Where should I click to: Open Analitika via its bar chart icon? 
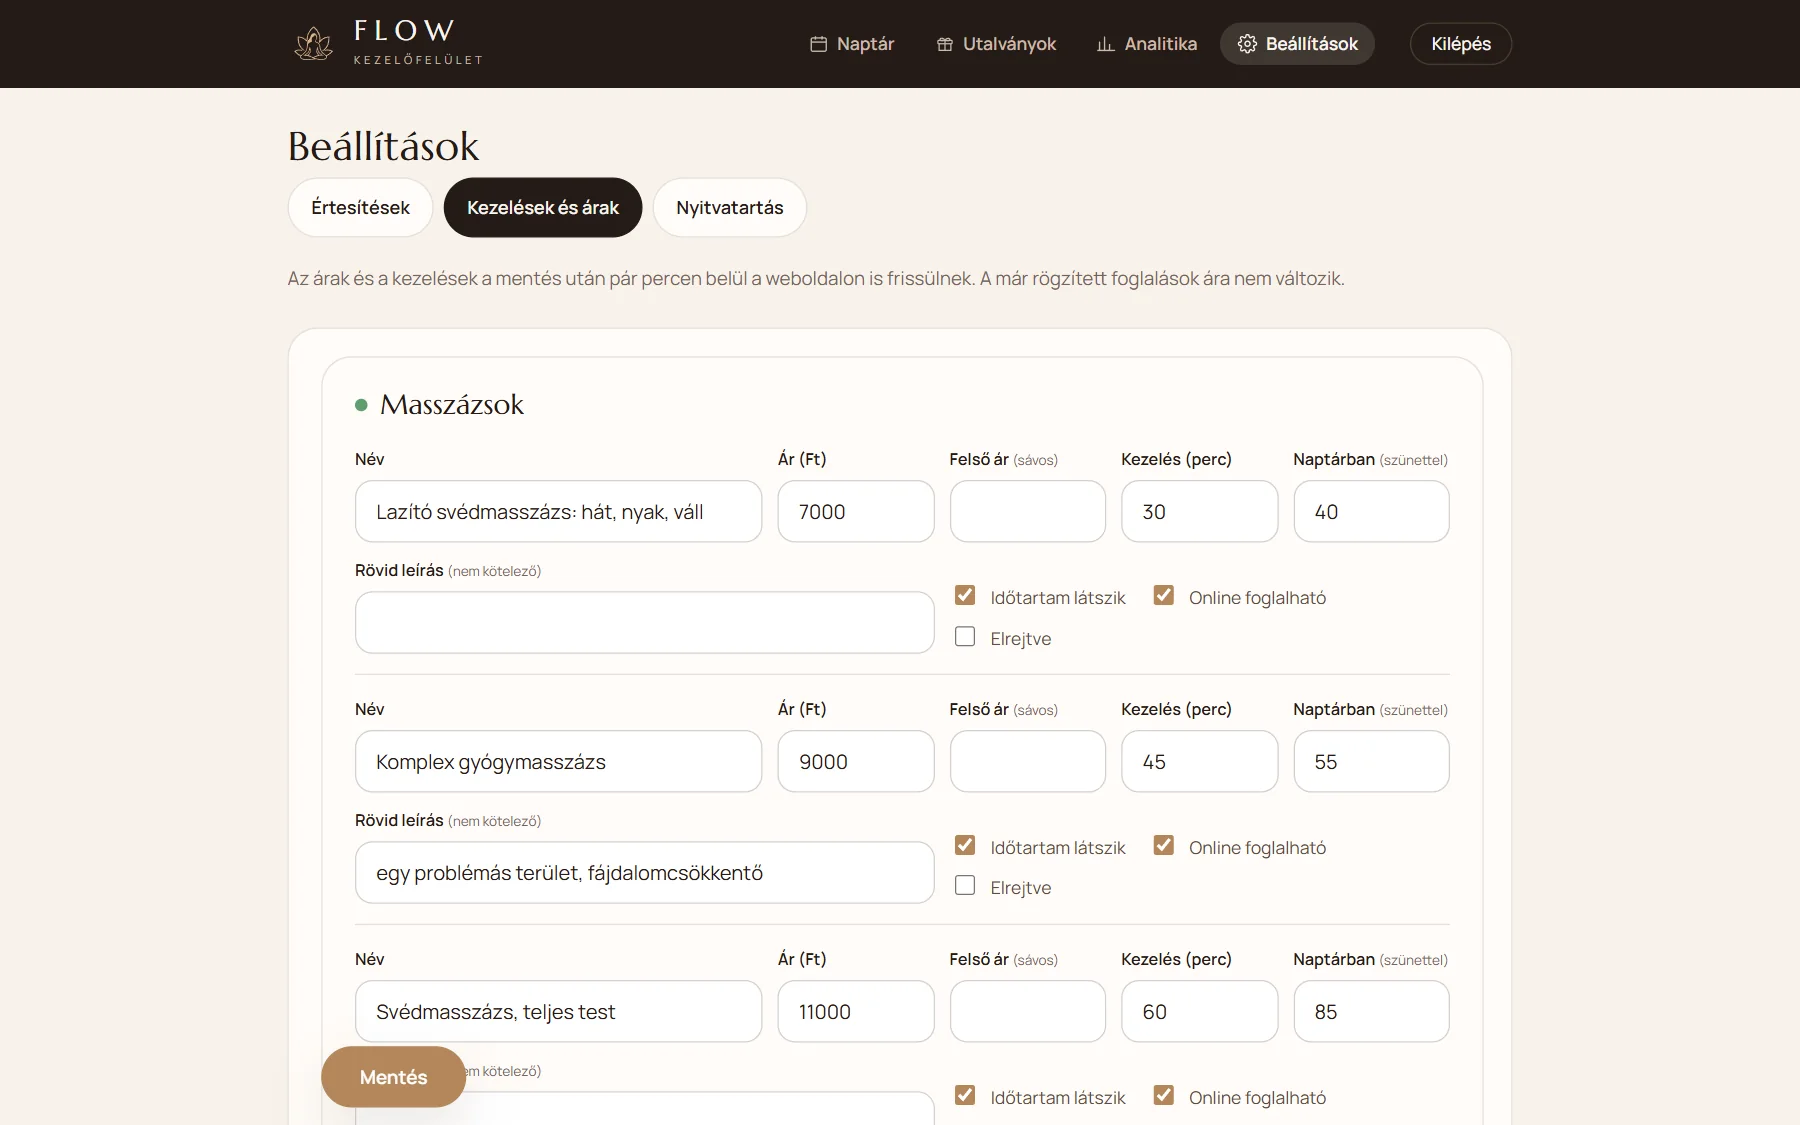[x=1105, y=44]
